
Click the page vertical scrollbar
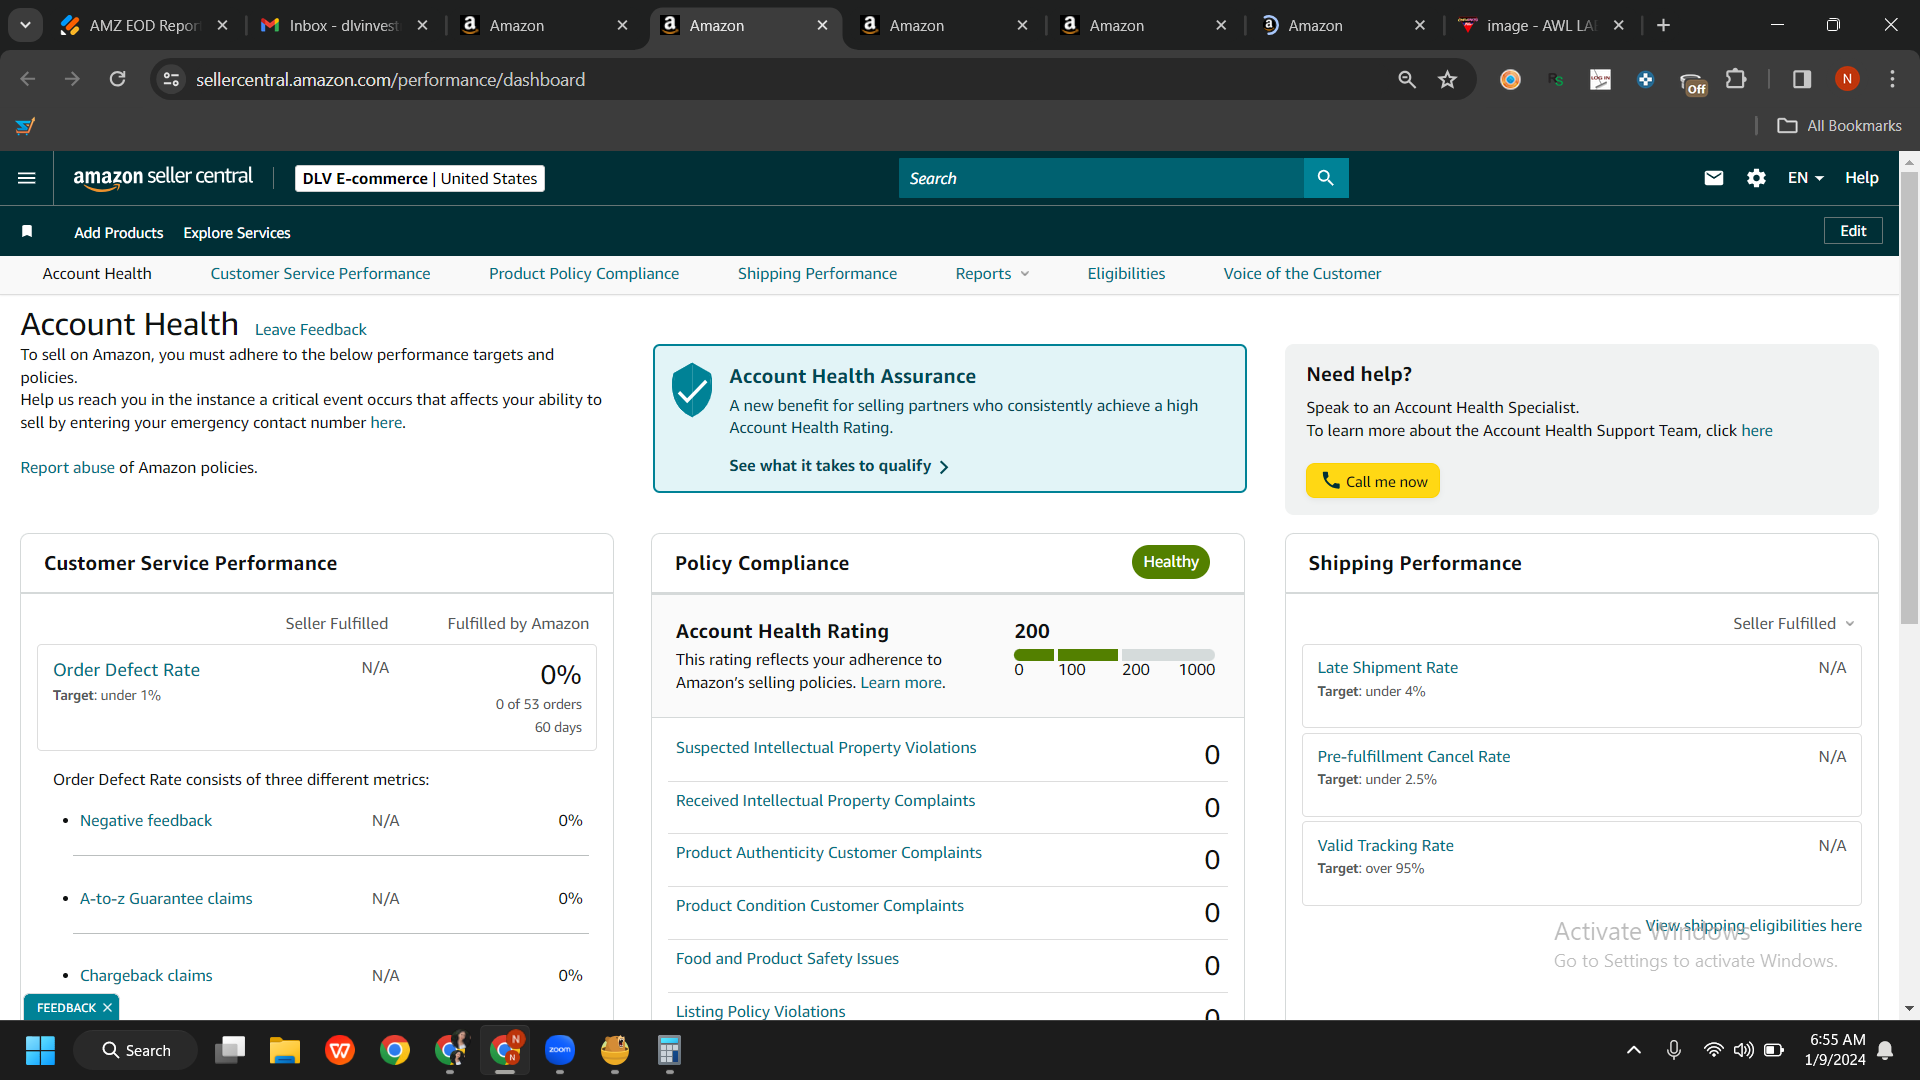[x=1909, y=400]
